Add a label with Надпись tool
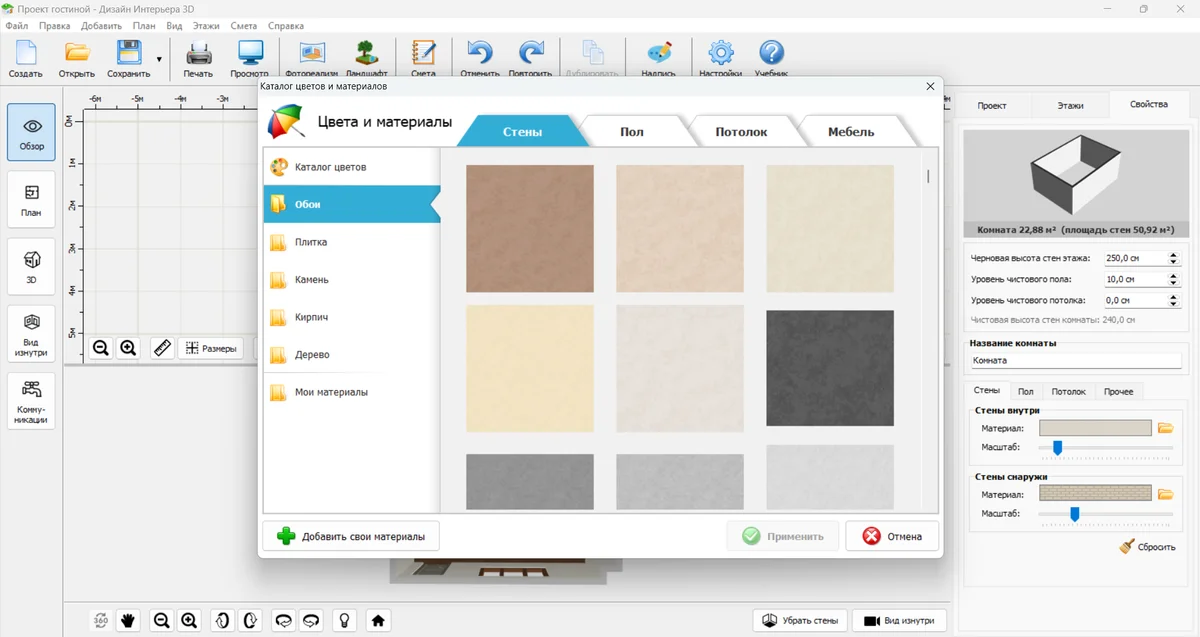This screenshot has width=1200, height=637. pos(658,59)
